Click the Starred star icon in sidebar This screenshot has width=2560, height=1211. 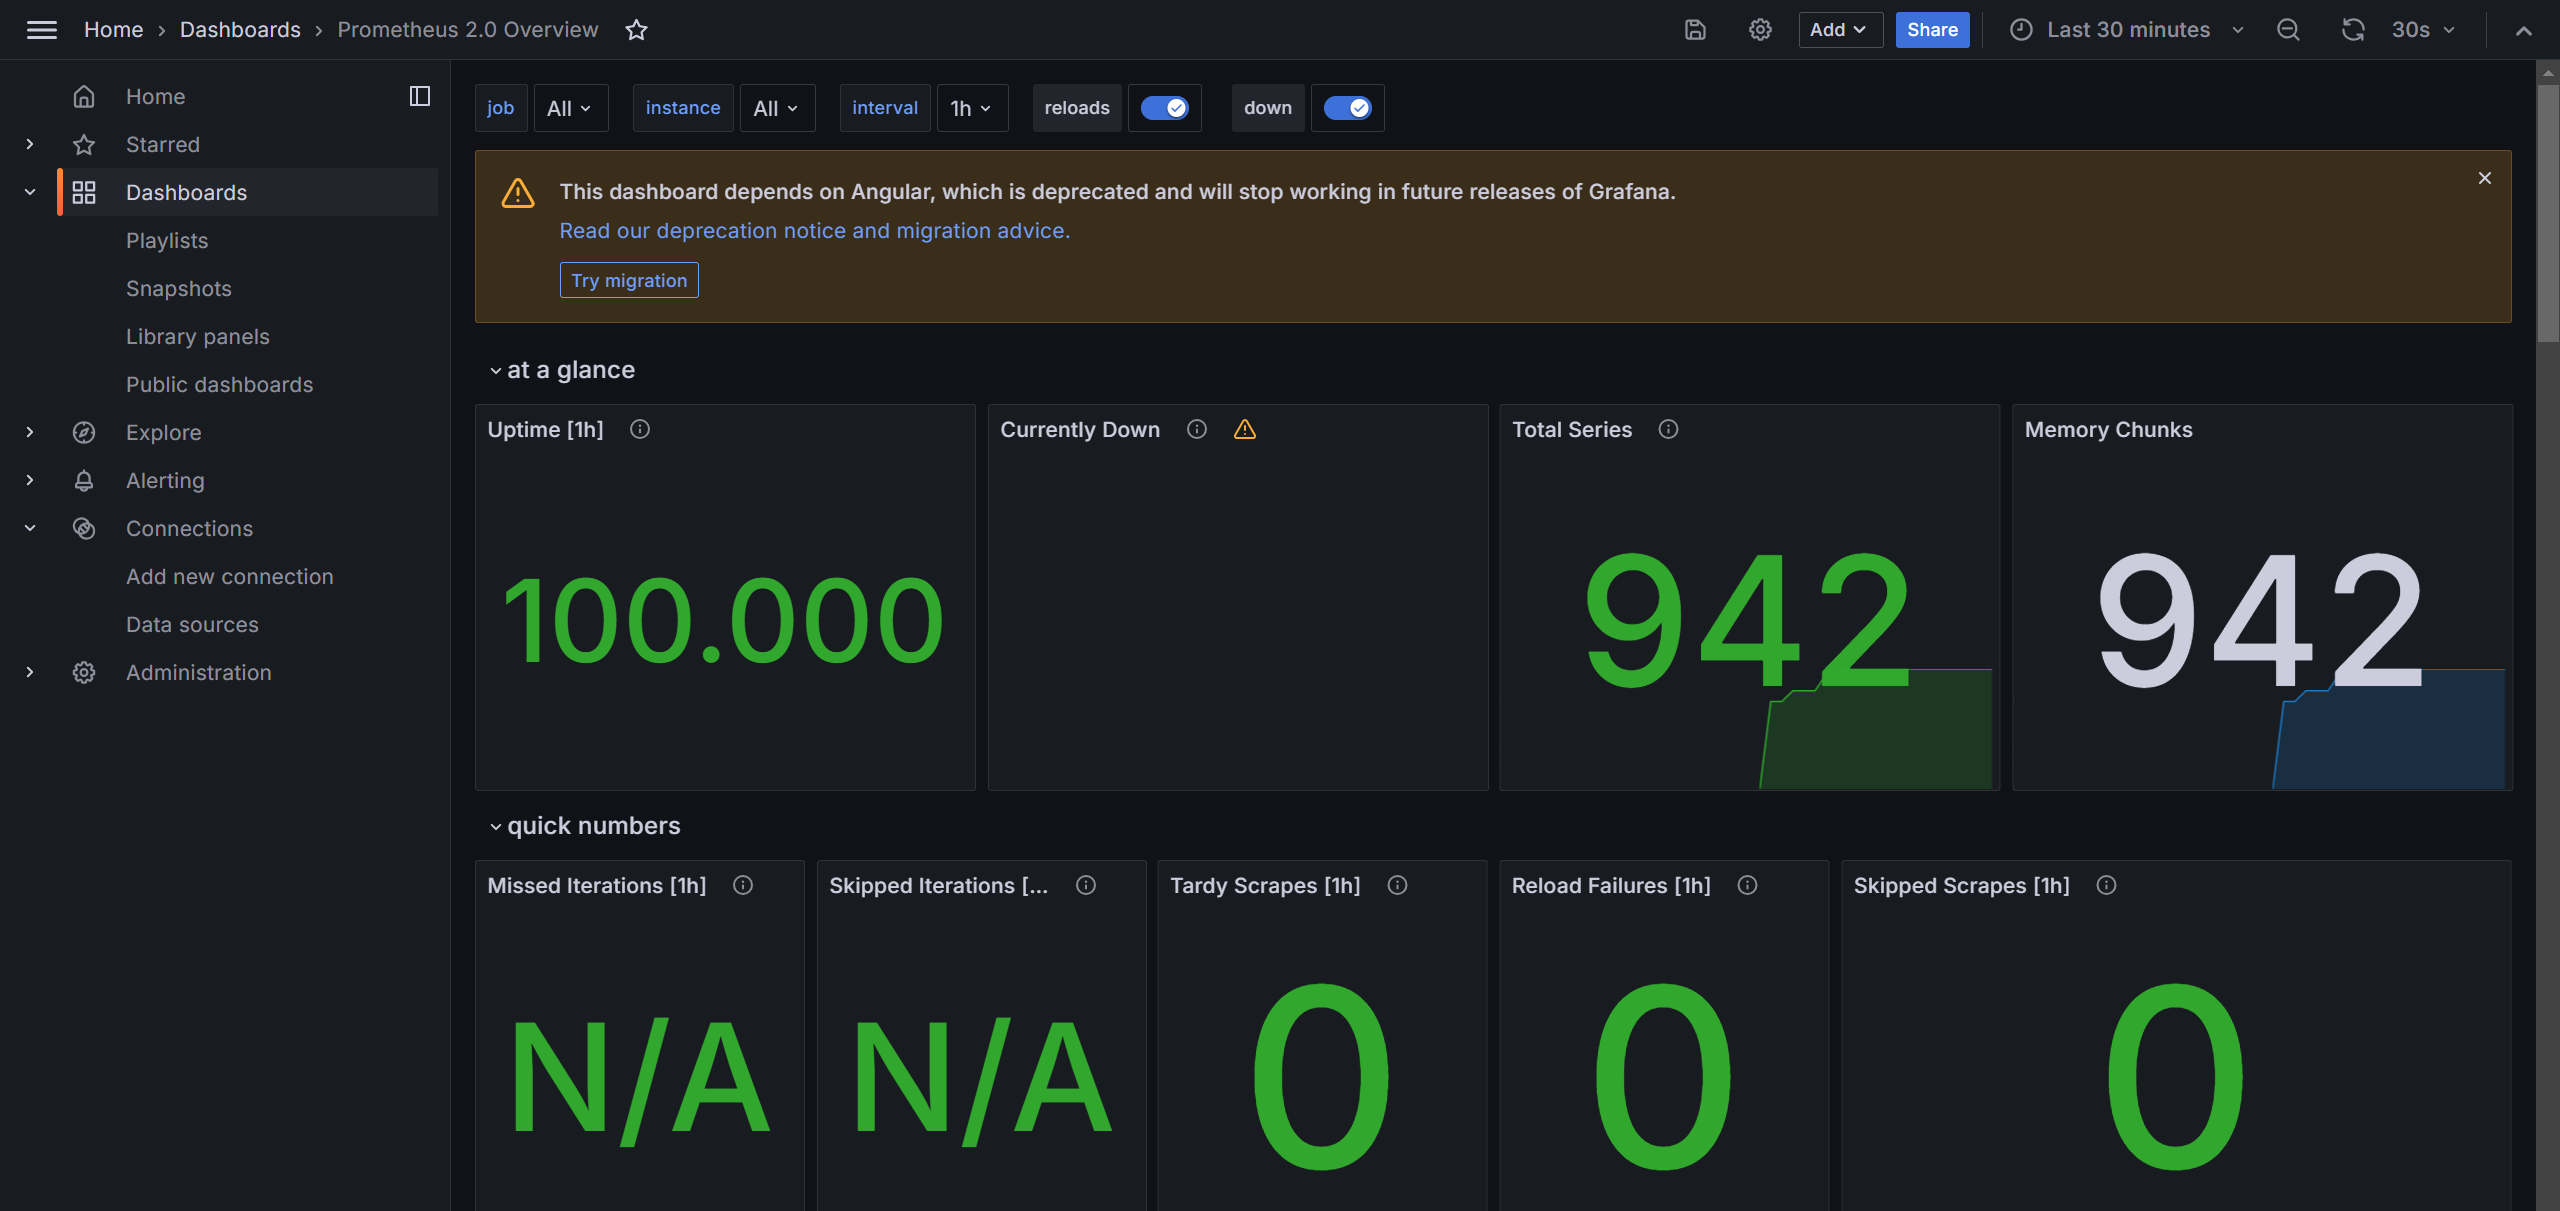coord(84,144)
